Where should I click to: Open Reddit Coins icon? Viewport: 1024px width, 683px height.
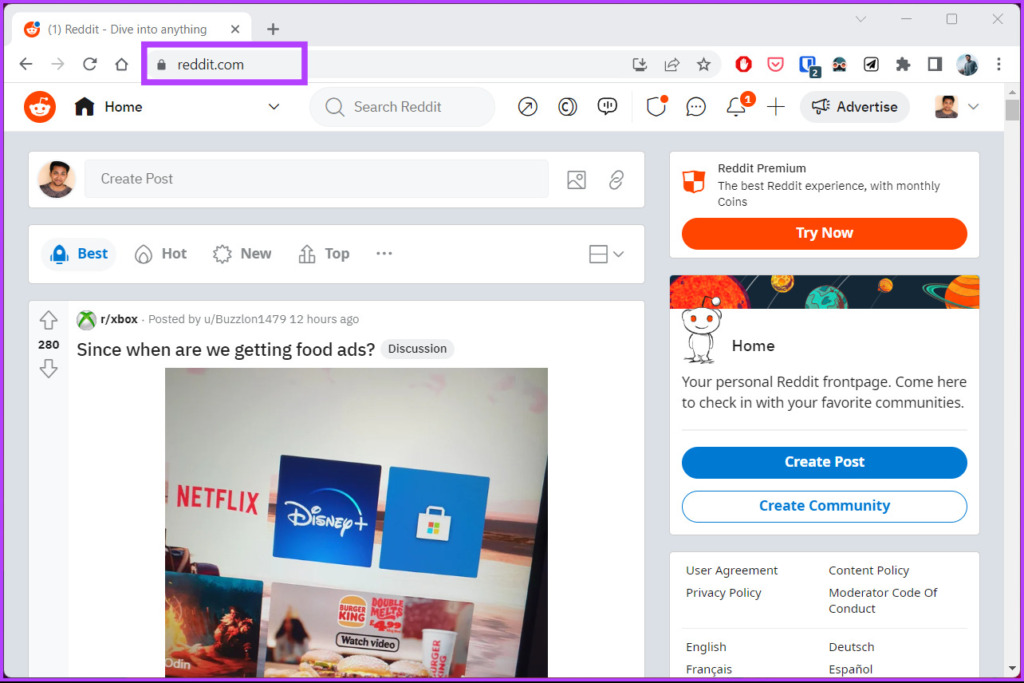click(x=568, y=106)
